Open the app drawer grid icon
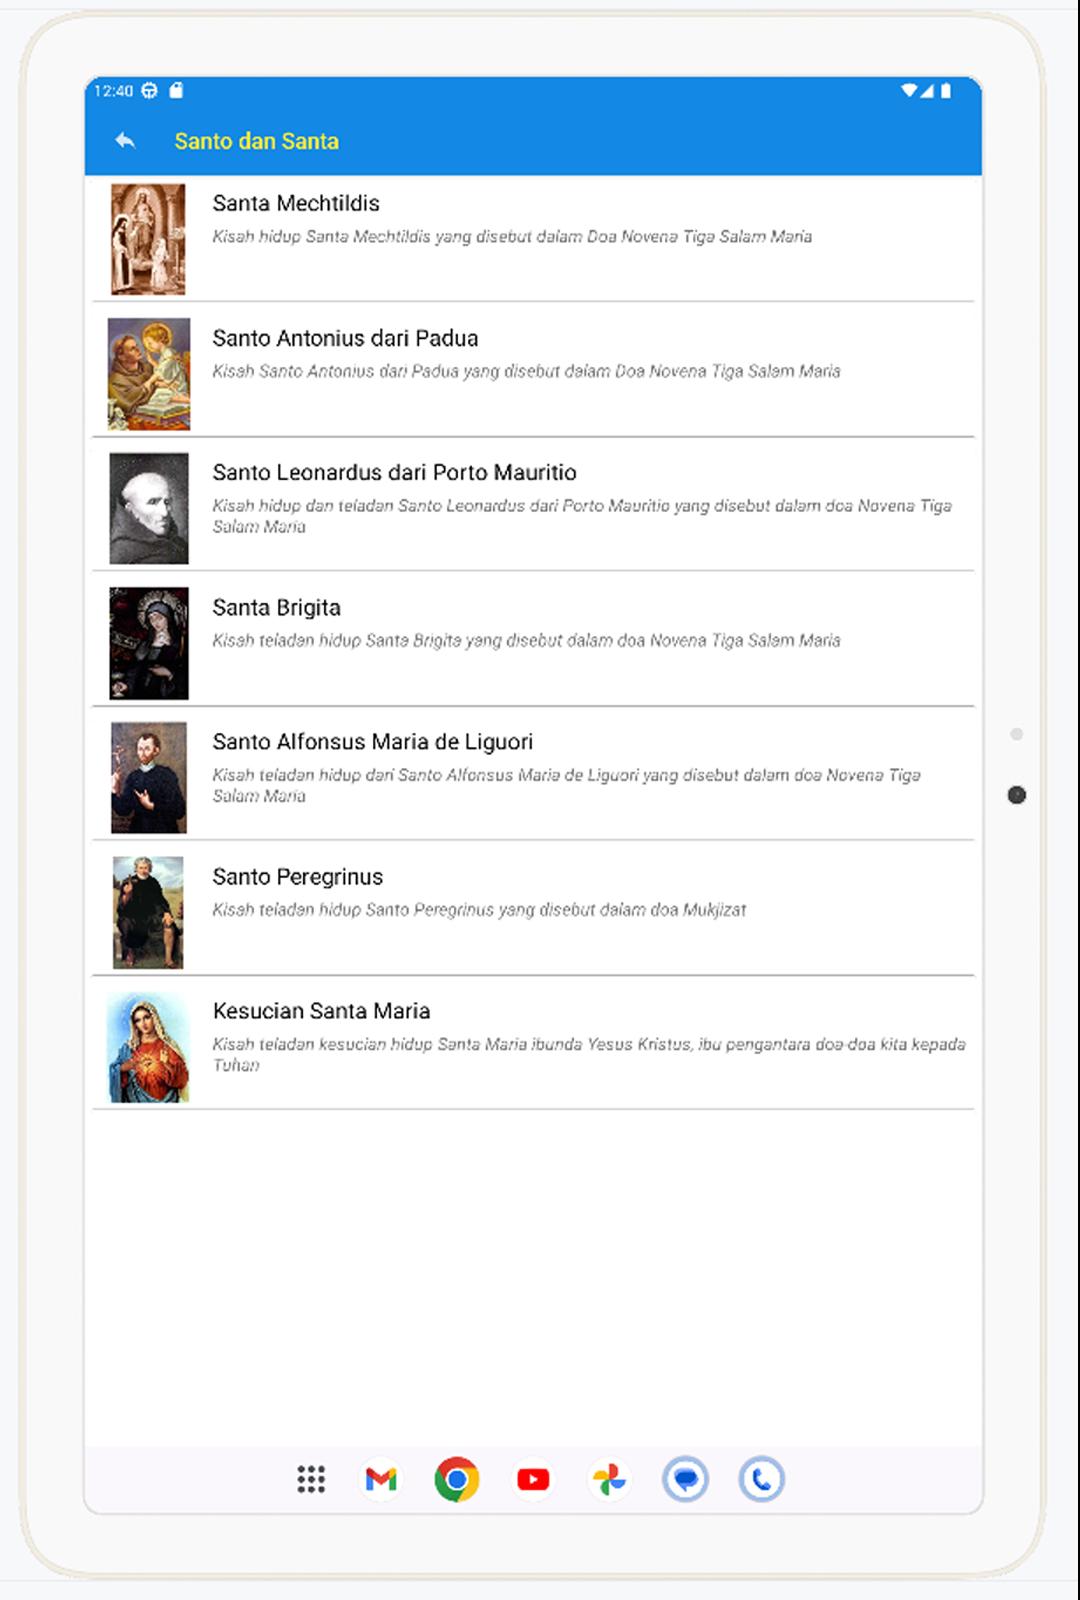 coord(311,1479)
